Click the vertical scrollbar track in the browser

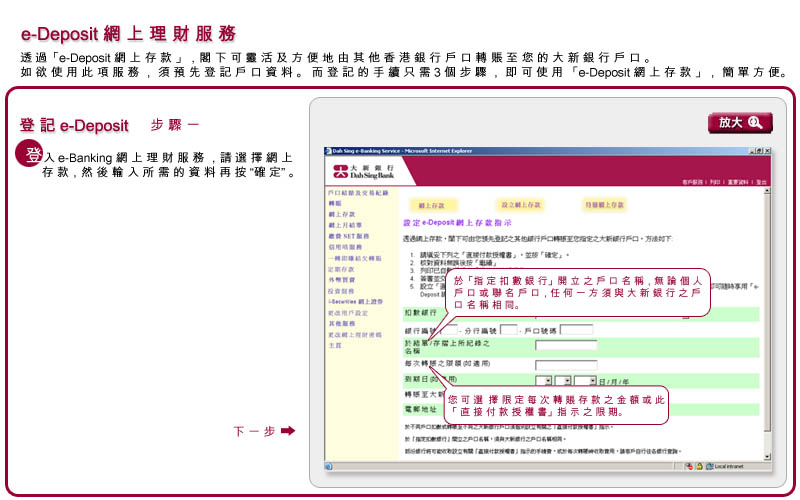(x=767, y=324)
